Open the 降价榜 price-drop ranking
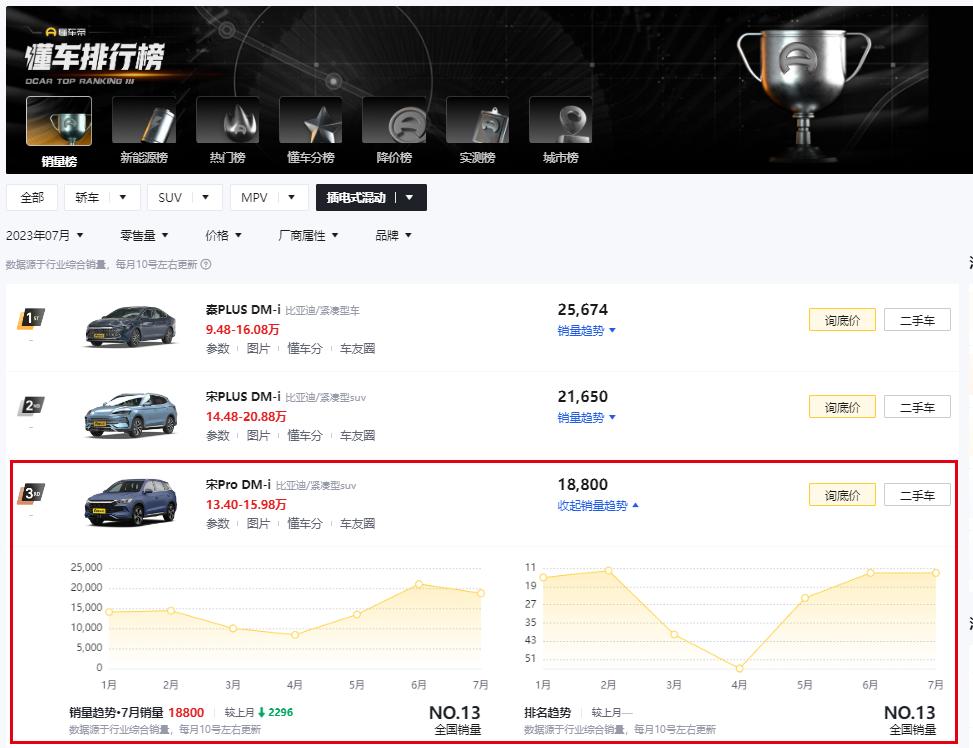 394,130
